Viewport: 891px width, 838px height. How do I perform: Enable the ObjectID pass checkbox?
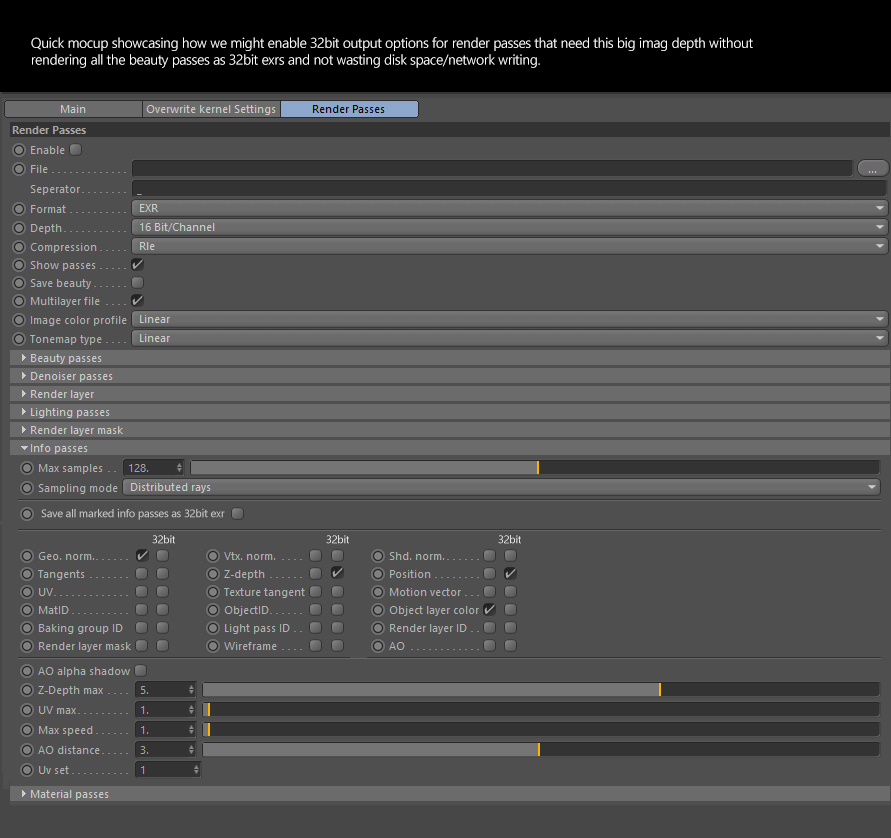(315, 610)
